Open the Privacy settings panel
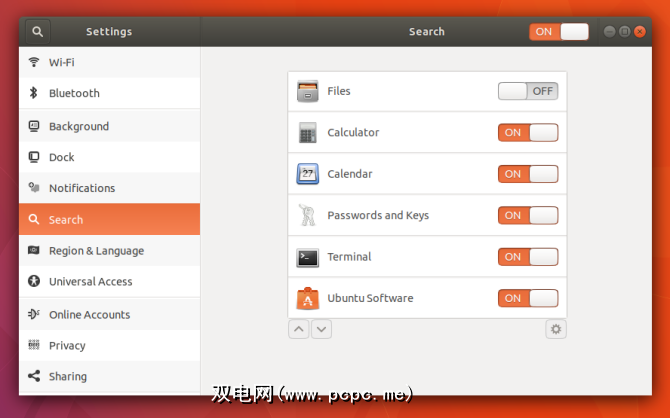This screenshot has height=418, width=670. tap(109, 345)
